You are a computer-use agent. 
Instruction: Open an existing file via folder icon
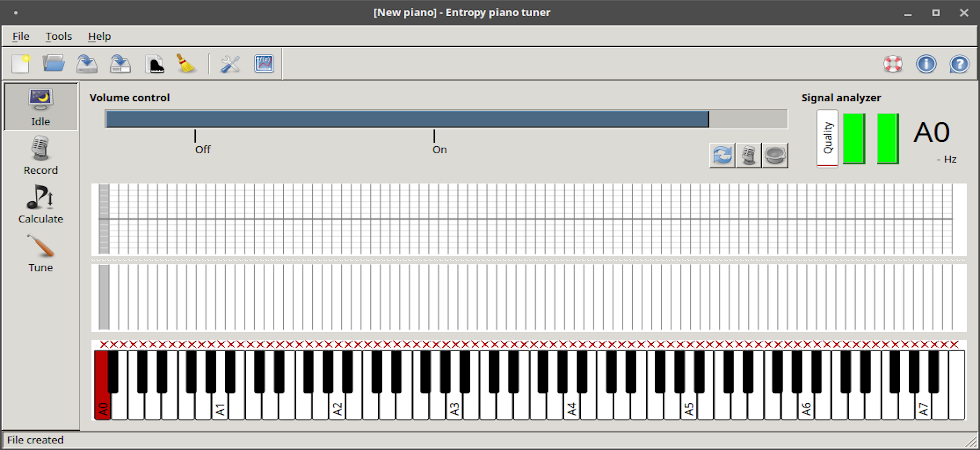(54, 64)
